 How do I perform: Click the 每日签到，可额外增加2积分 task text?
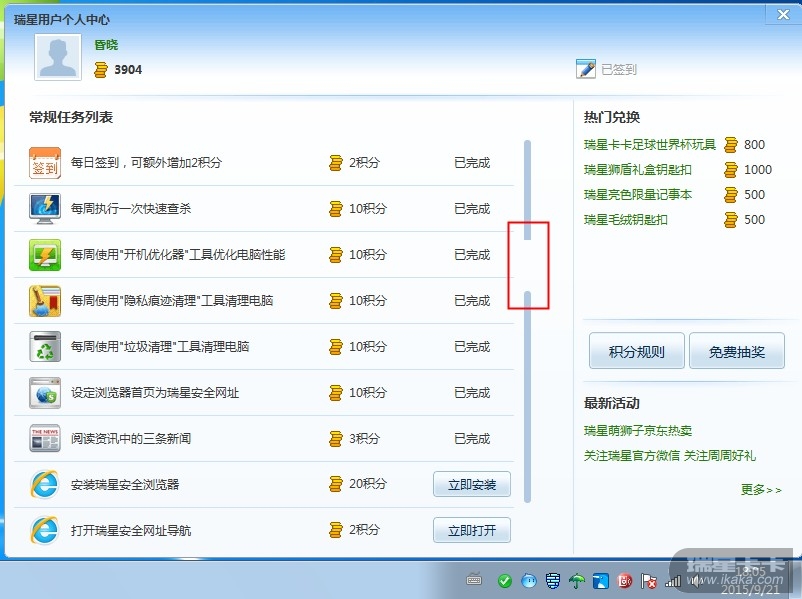[146, 163]
